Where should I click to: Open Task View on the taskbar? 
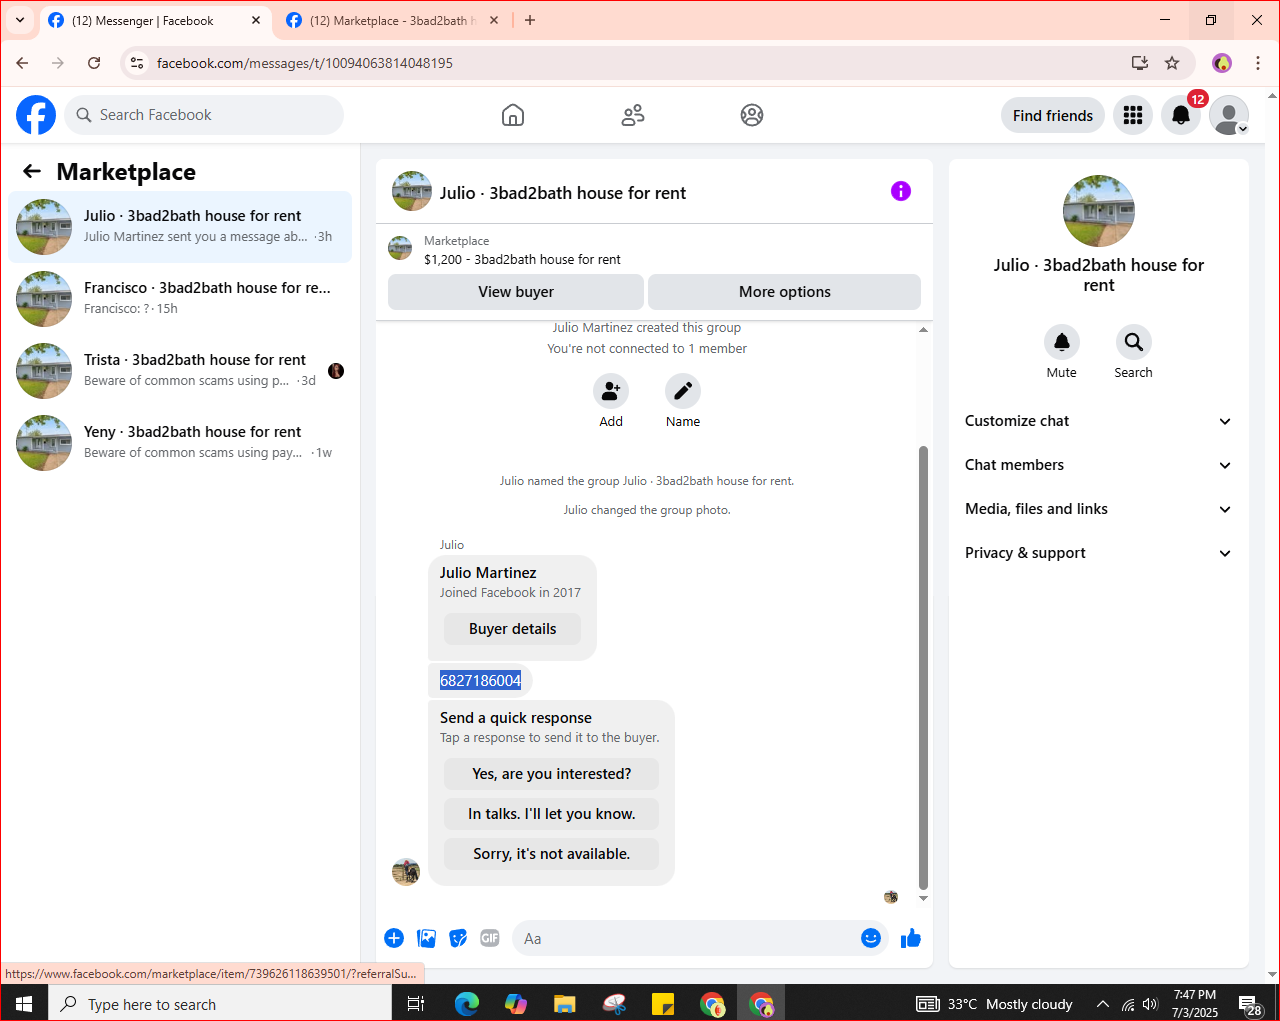416,1004
